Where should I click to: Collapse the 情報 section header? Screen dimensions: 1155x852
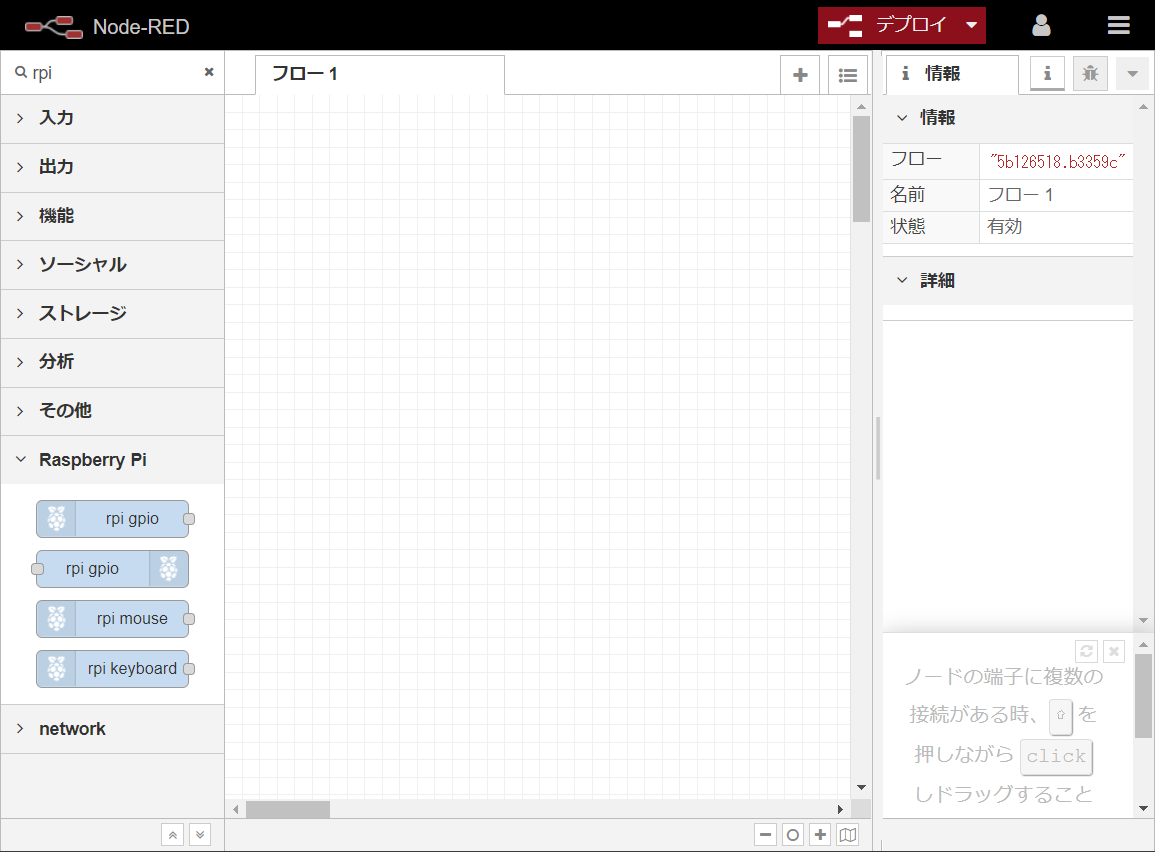(1008, 118)
